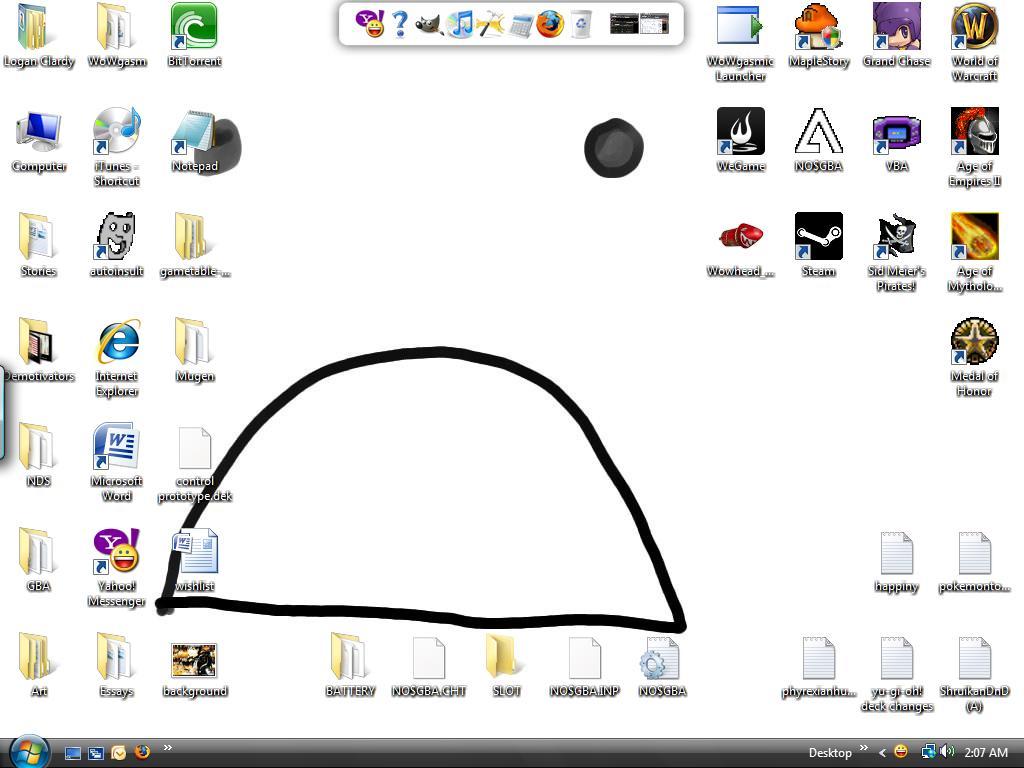The height and width of the screenshot is (768, 1024).
Task: Click Show Desktop in quick launch
Action: [72, 753]
